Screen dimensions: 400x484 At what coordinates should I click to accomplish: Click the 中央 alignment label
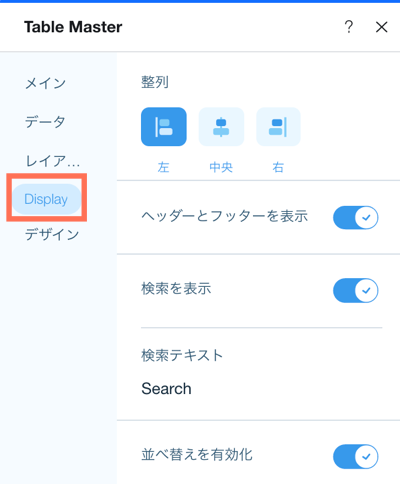tap(221, 167)
